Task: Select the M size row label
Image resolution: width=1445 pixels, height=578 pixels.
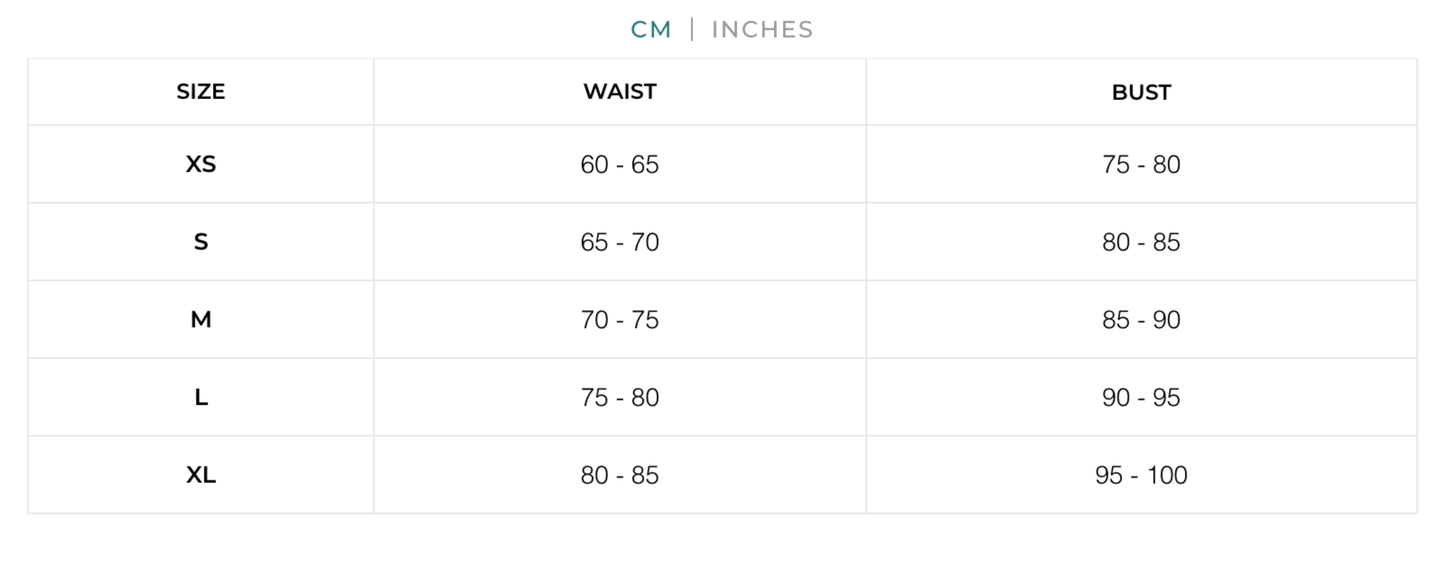Action: pos(200,319)
